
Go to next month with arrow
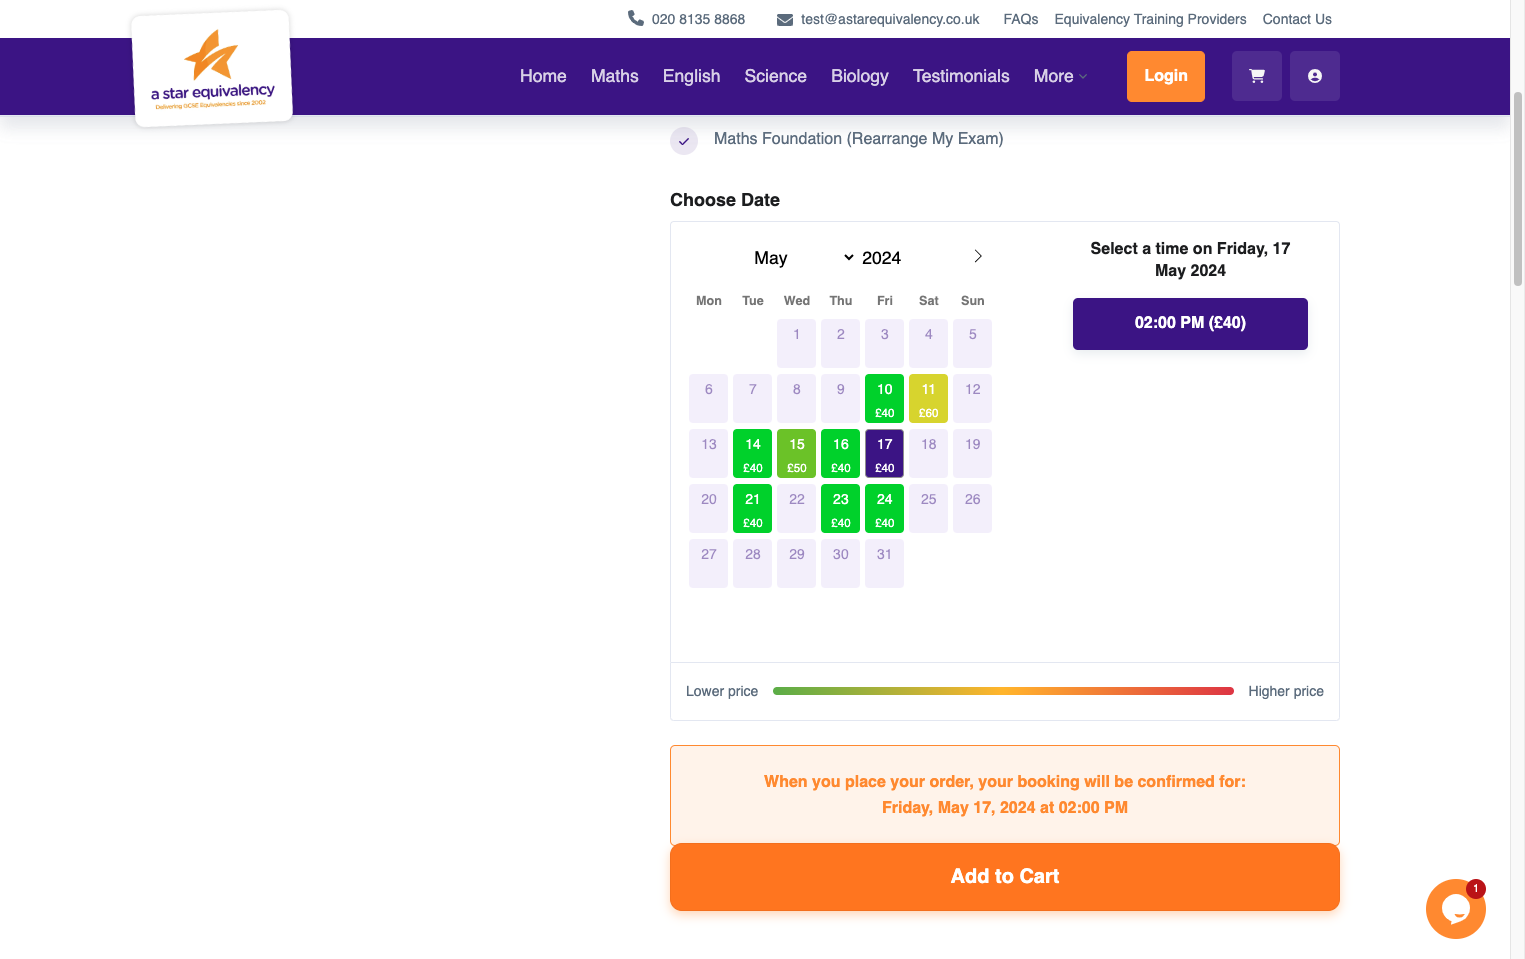click(978, 256)
